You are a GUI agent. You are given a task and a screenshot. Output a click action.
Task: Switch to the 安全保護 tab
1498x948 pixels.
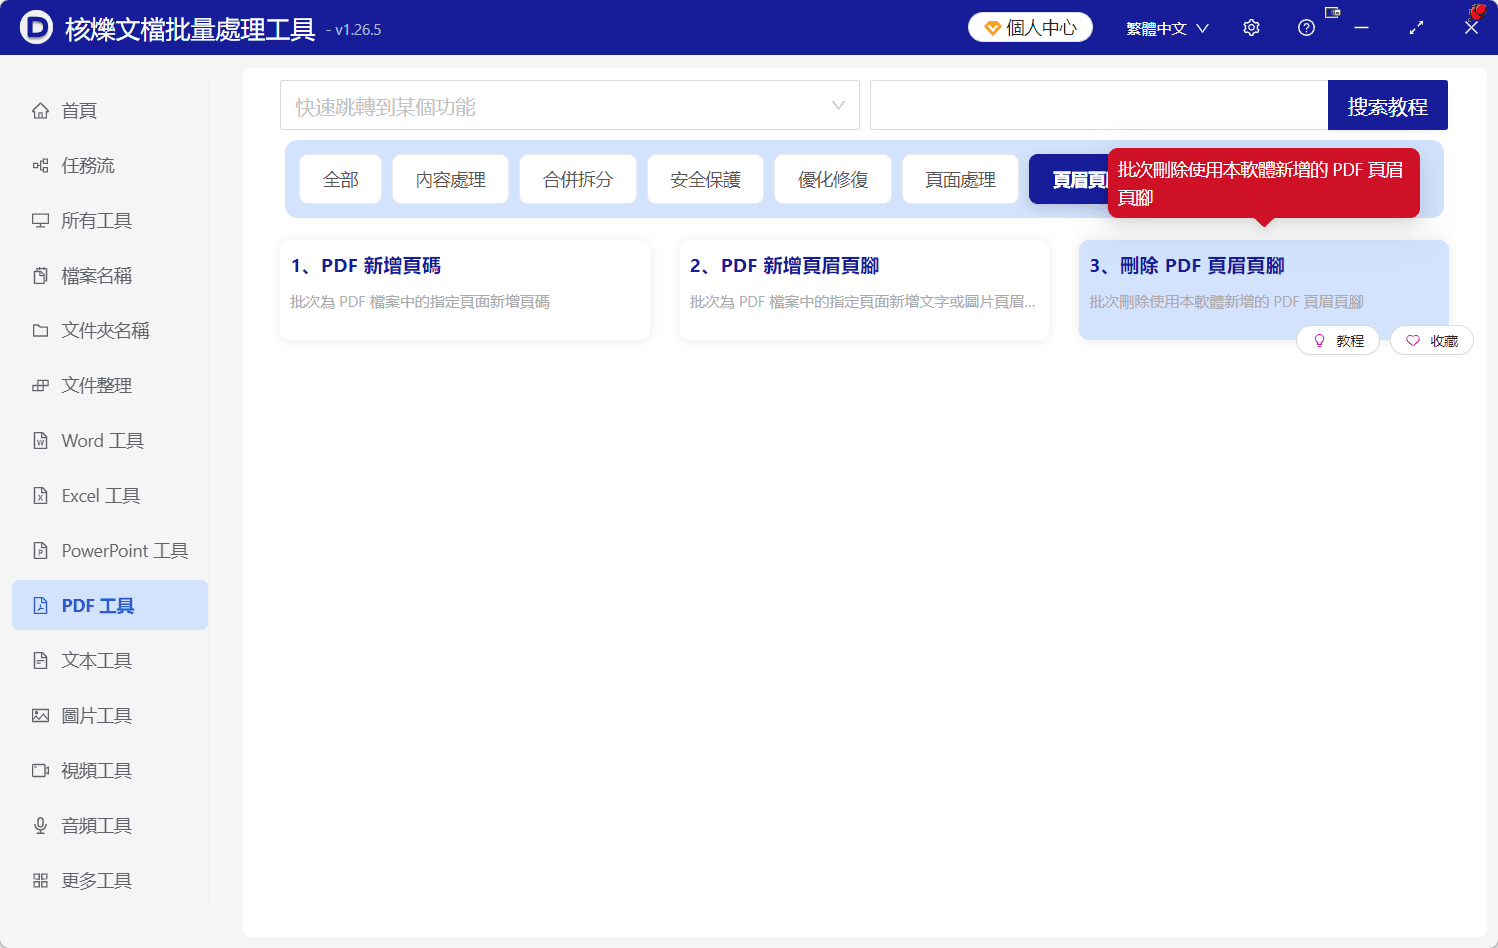(x=706, y=179)
